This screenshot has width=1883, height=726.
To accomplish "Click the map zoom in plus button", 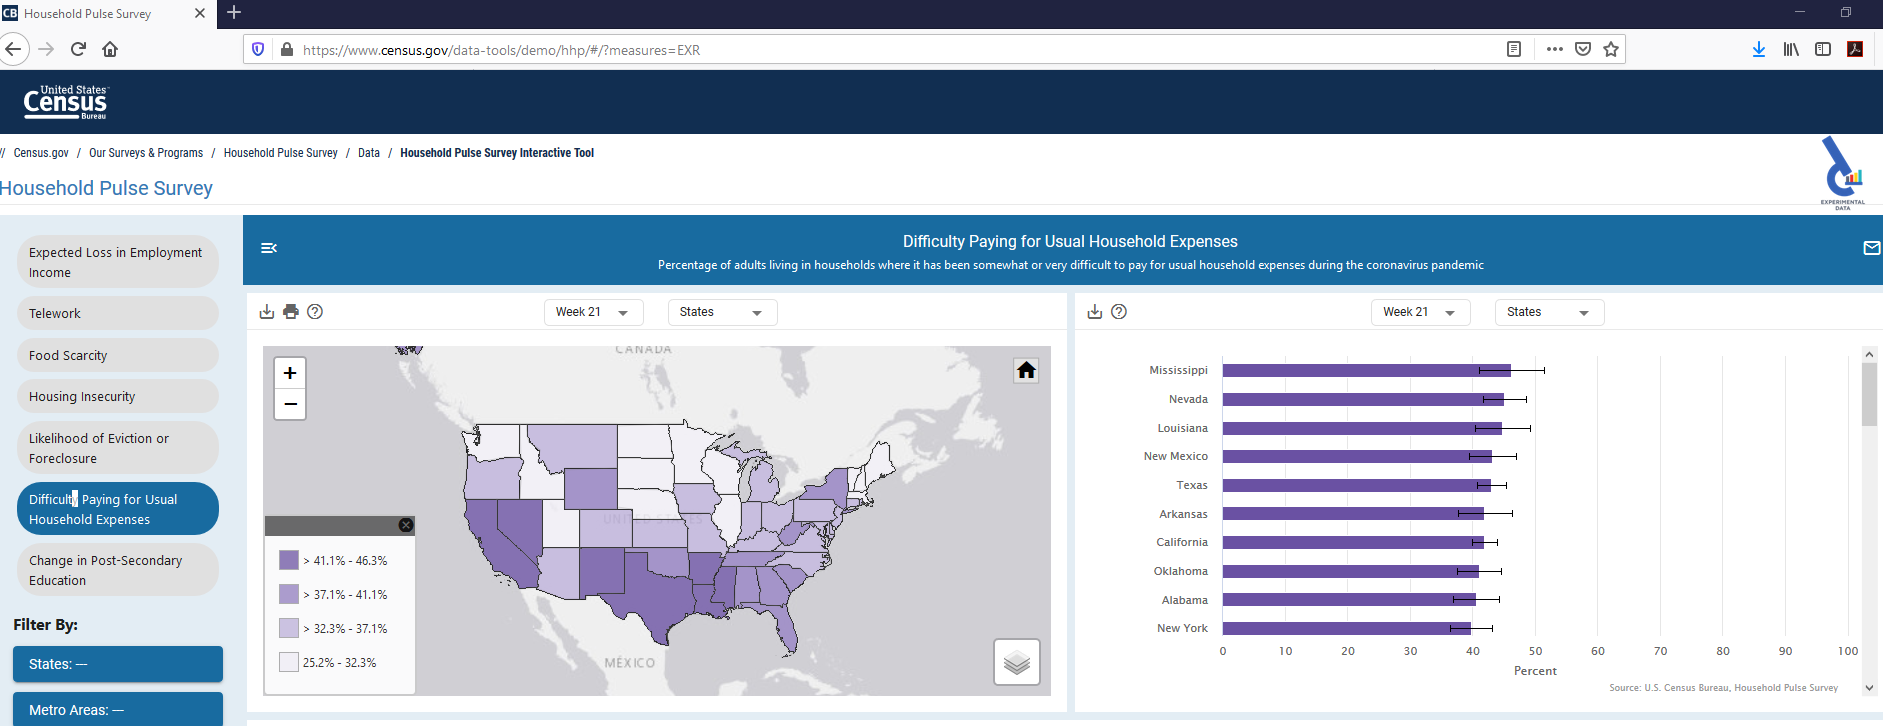I will tap(290, 373).
